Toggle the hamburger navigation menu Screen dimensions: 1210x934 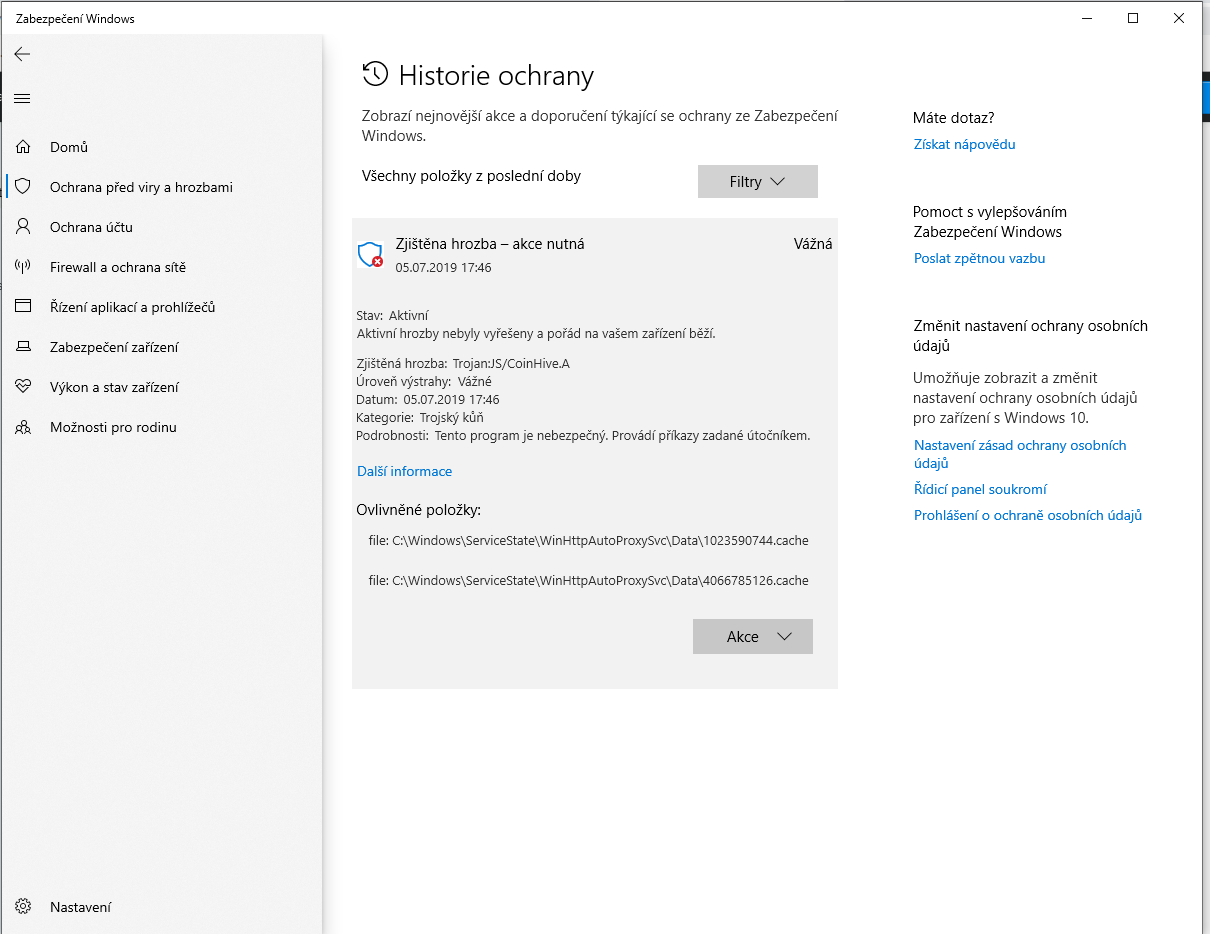click(22, 98)
